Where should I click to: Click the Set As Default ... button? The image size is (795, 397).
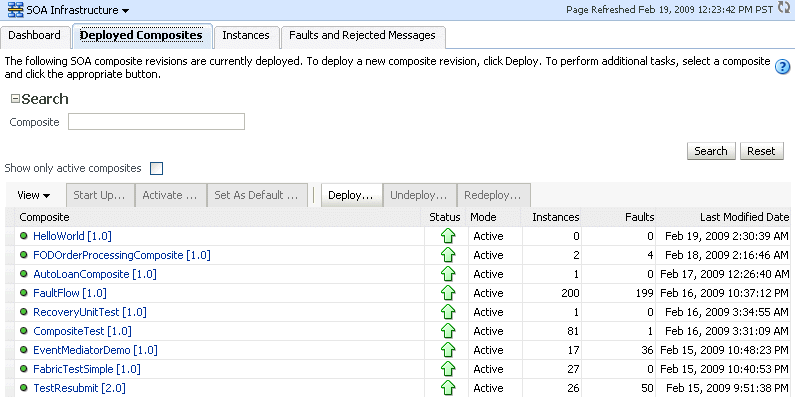[x=257, y=195]
